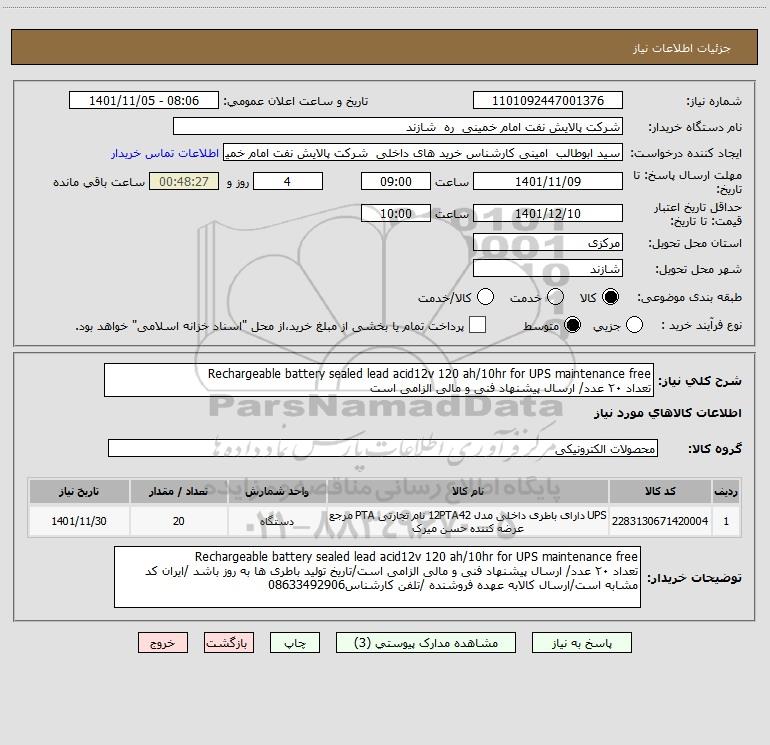Click the ردیف column header
770x745 pixels.
point(726,491)
